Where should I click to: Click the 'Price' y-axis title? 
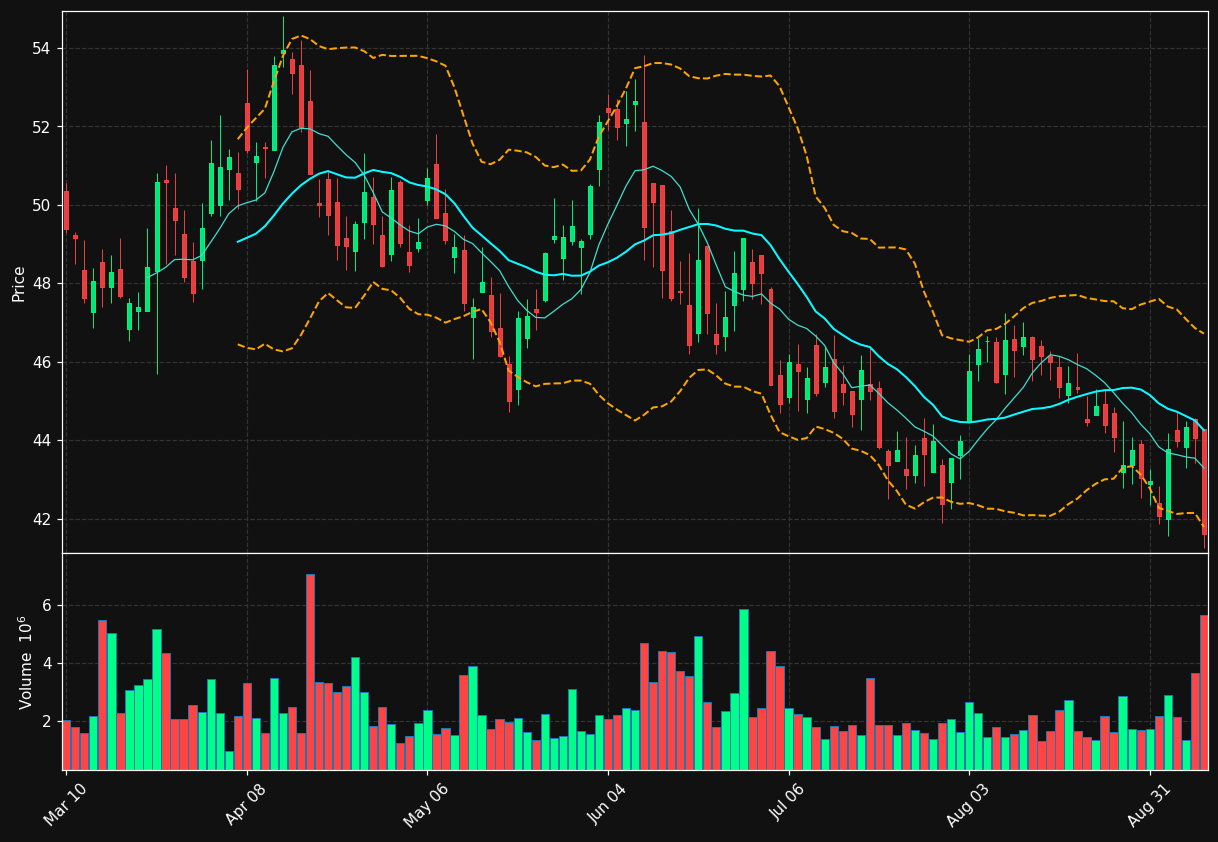[19, 283]
